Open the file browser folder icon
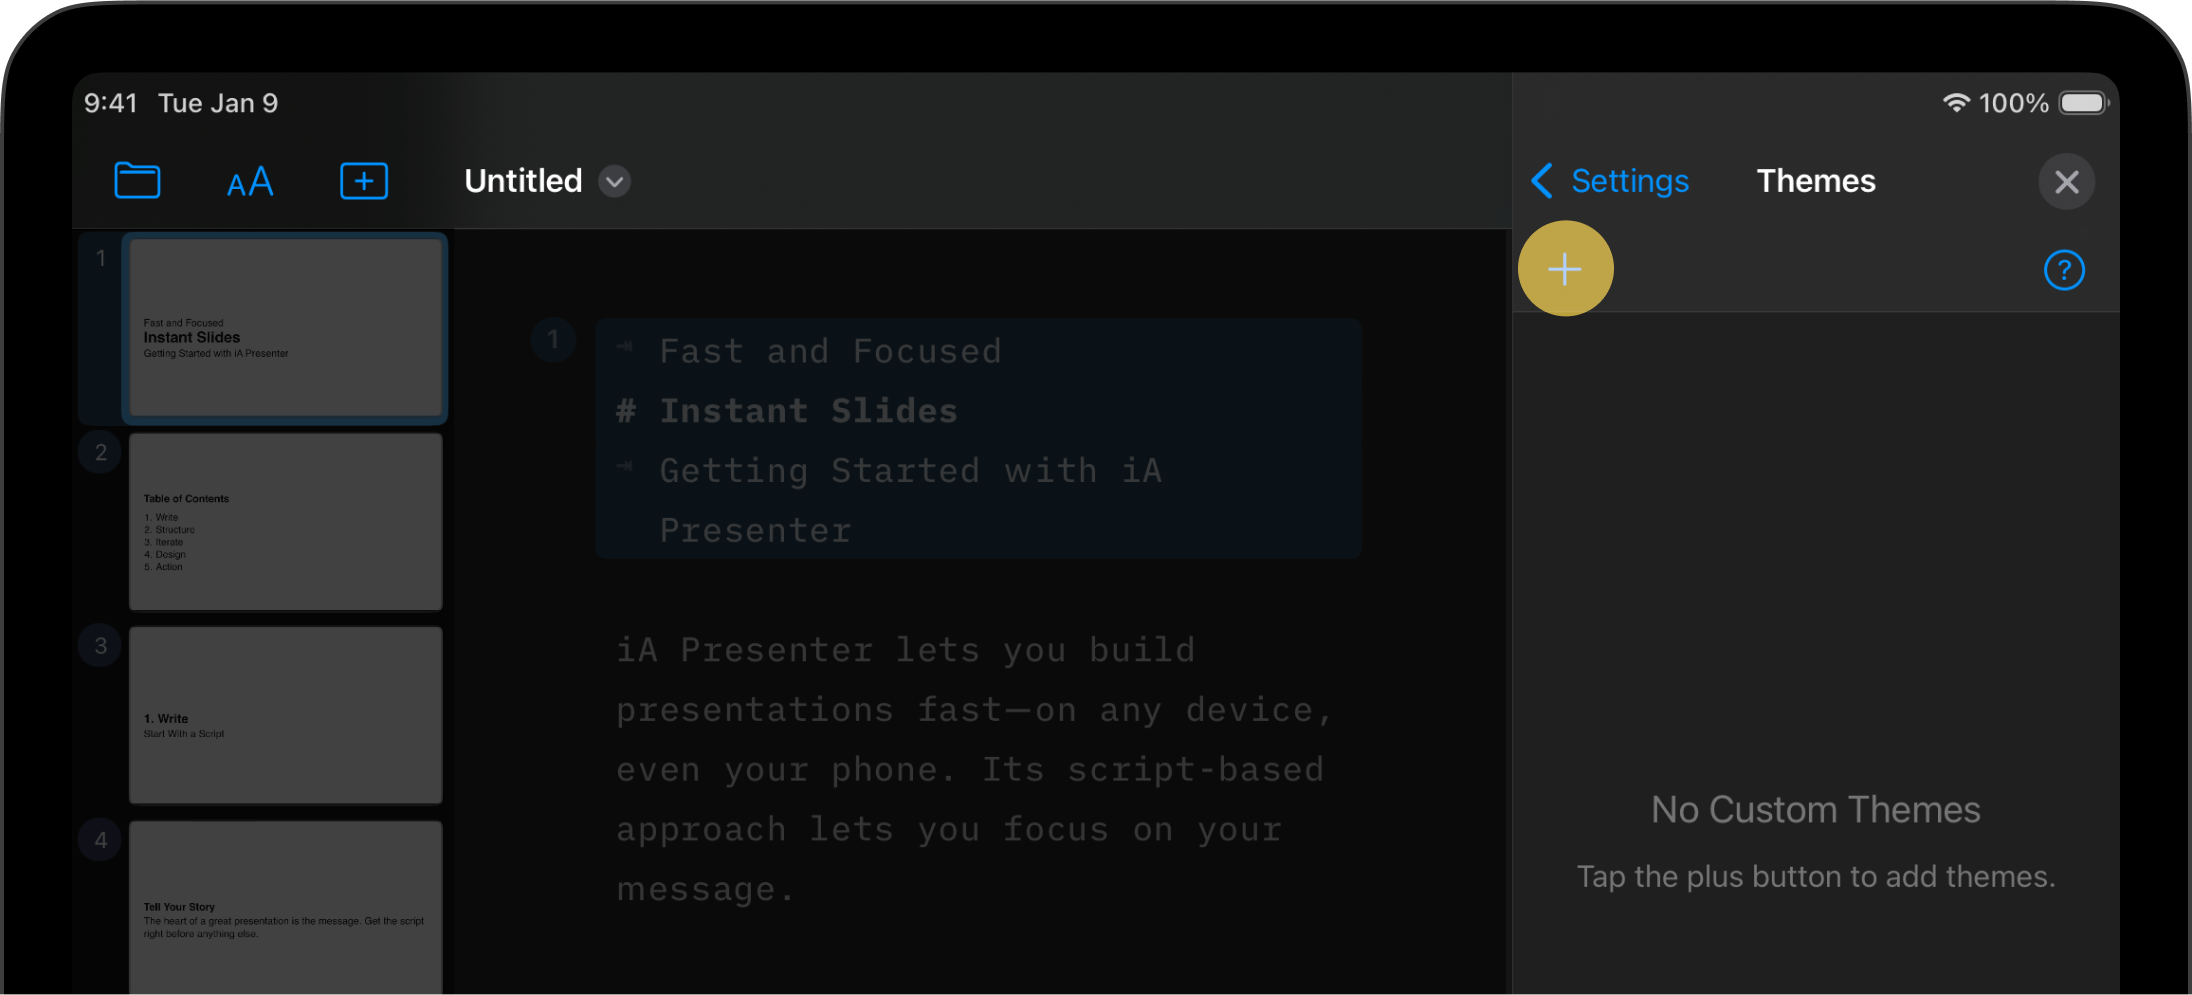This screenshot has width=2192, height=995. point(137,181)
